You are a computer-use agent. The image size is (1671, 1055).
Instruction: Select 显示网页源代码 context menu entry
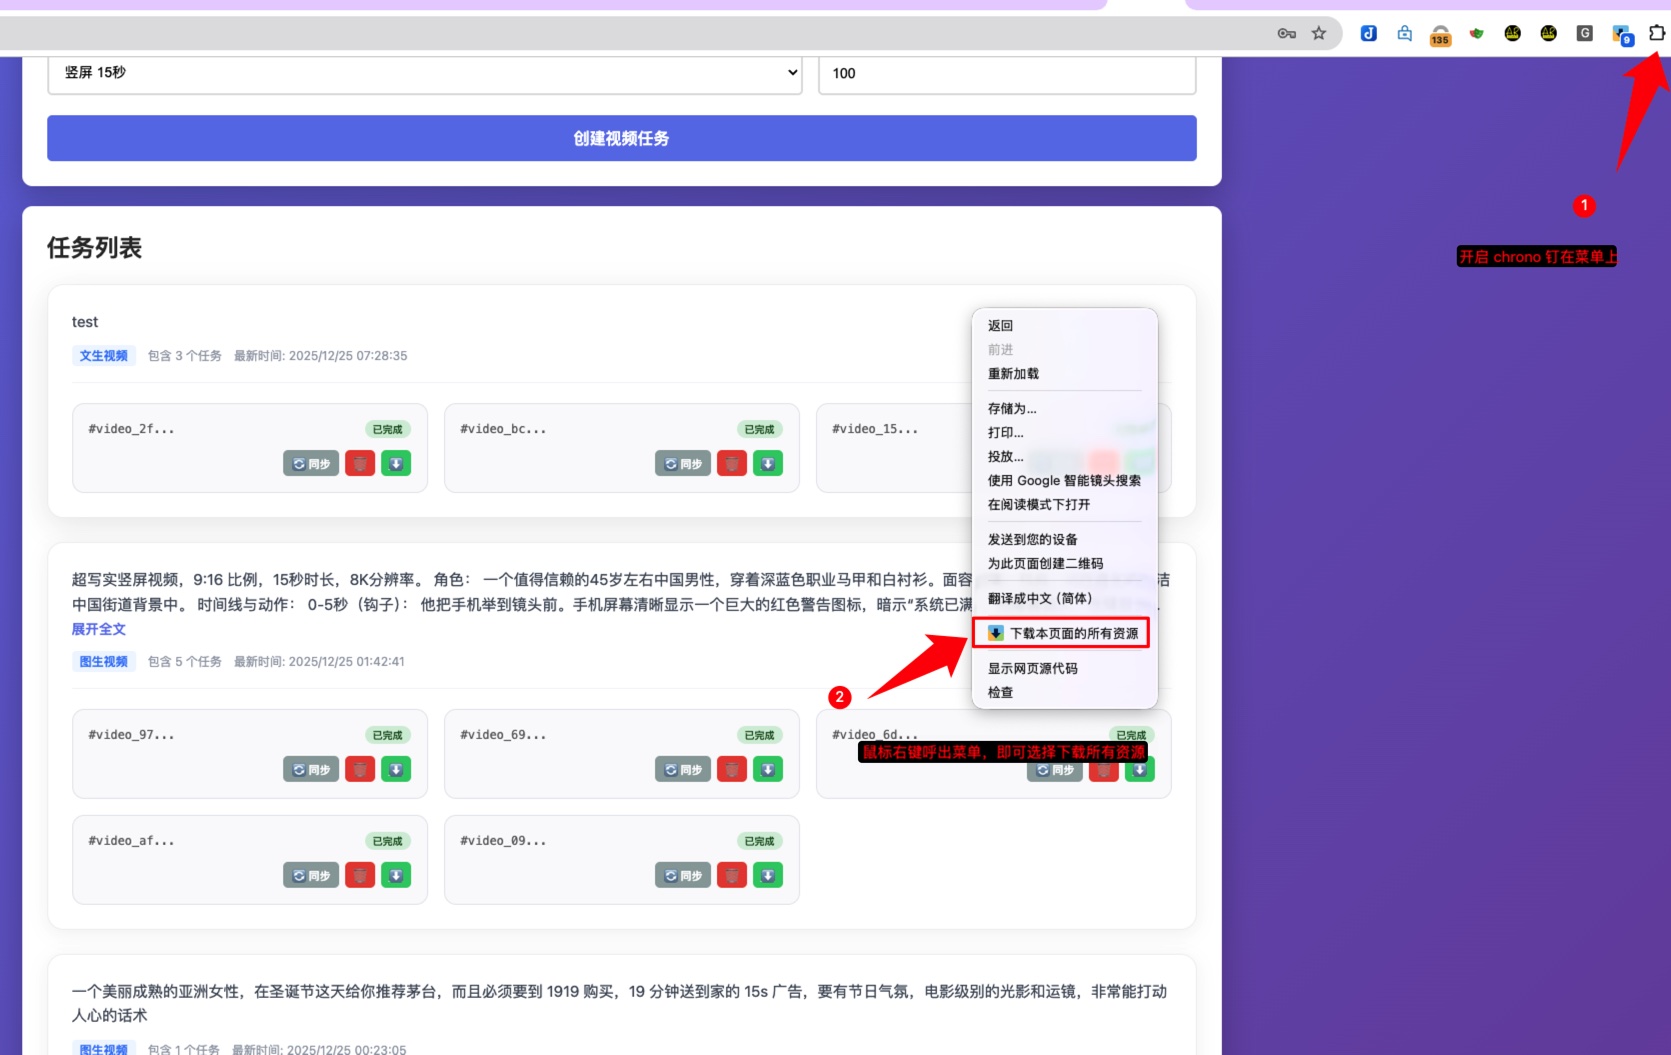point(1032,669)
